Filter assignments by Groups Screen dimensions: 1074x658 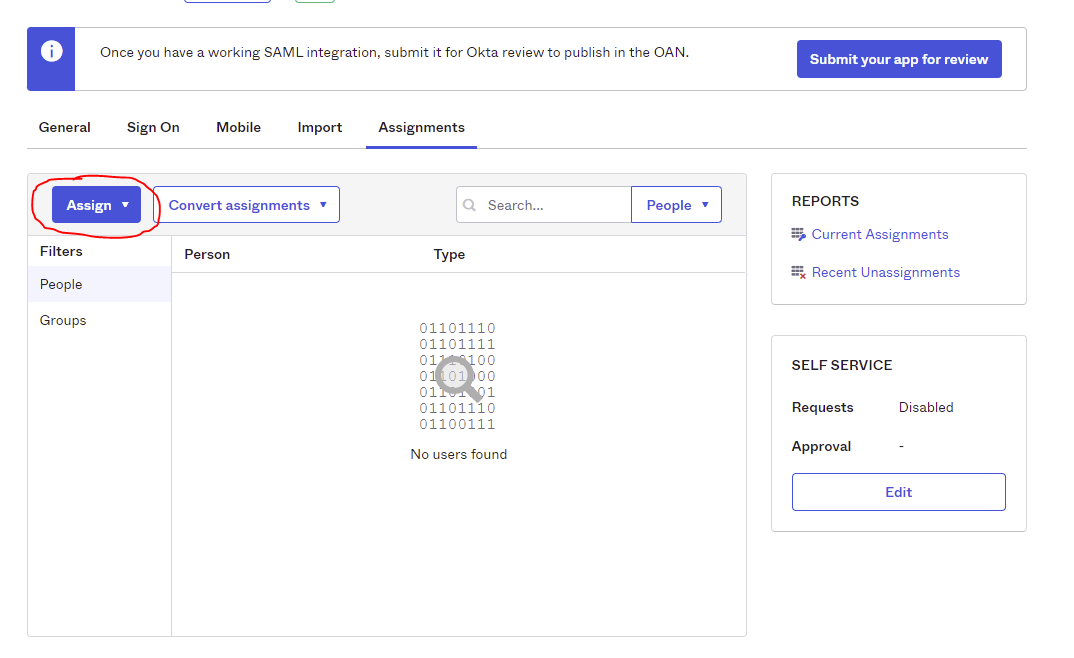point(63,321)
